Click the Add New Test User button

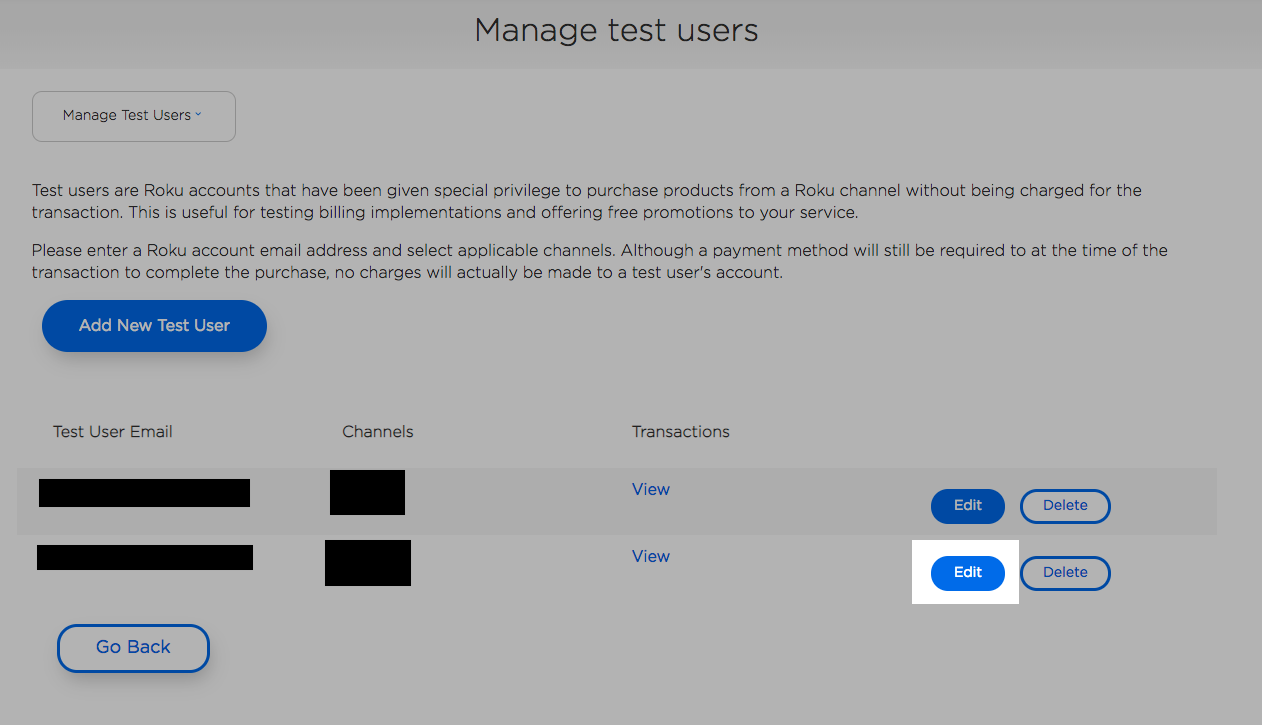click(x=154, y=326)
